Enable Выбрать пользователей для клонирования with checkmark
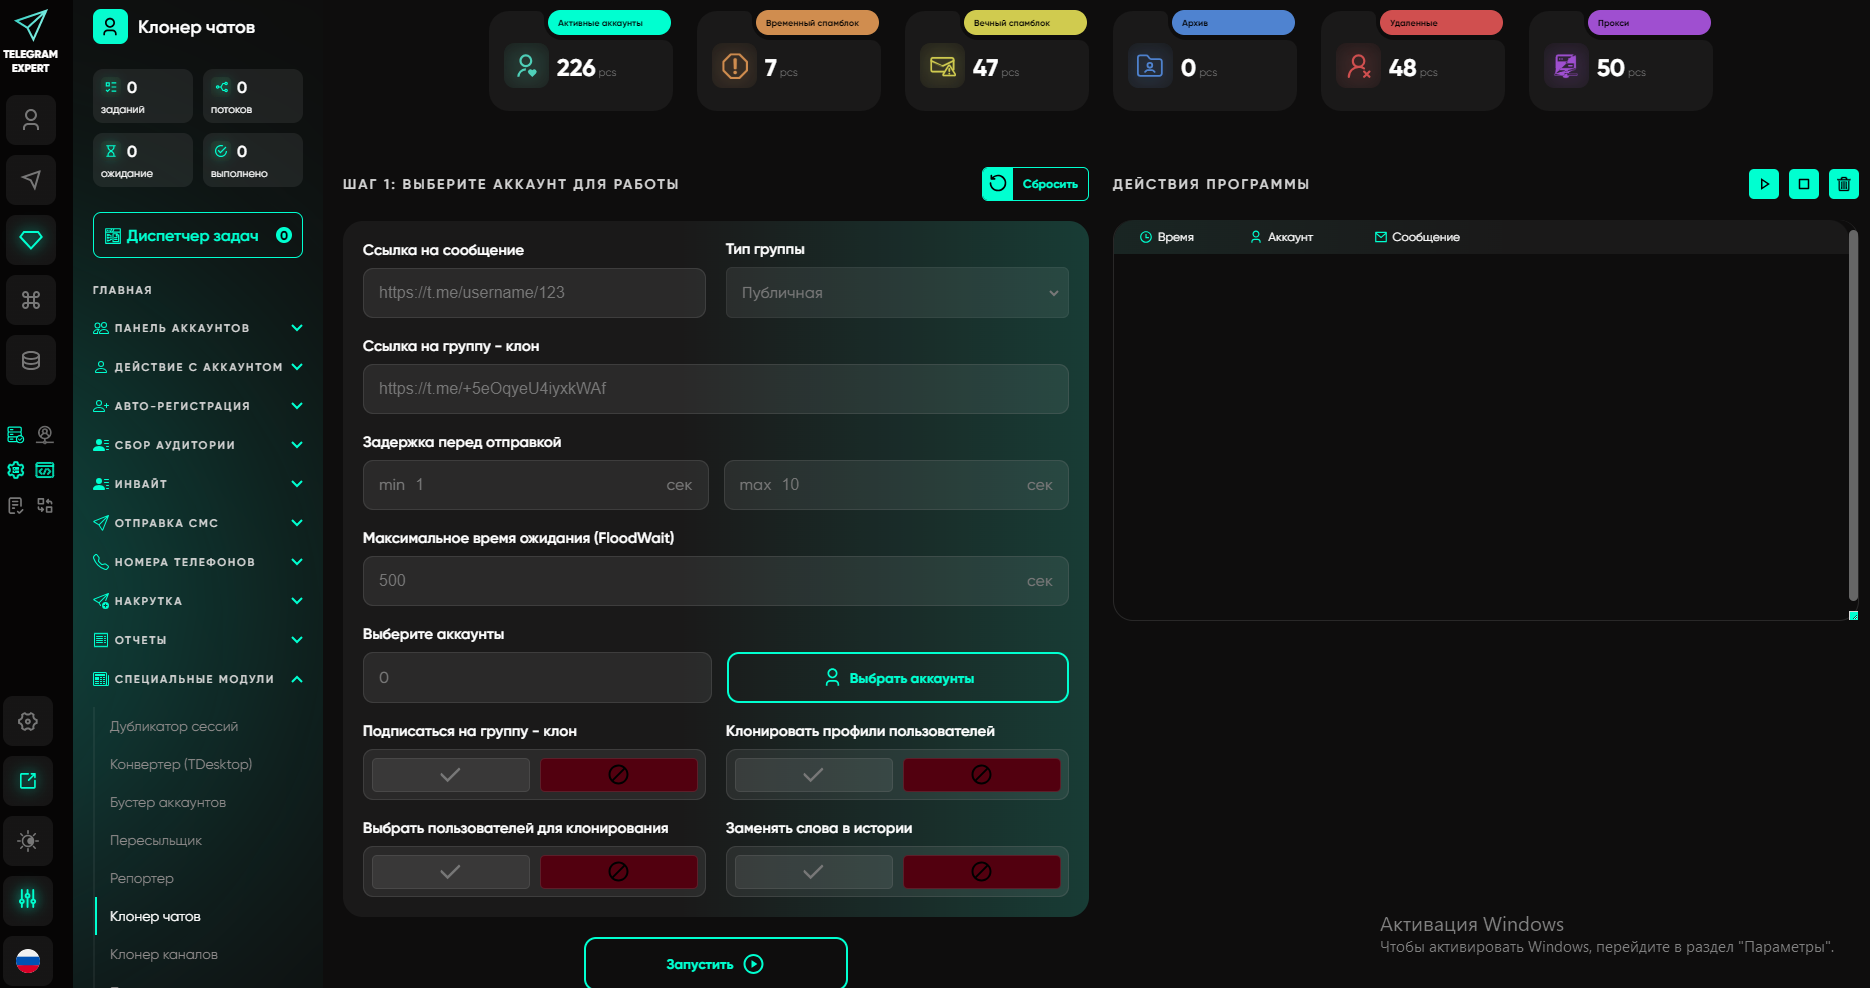The width and height of the screenshot is (1870, 988). tap(451, 872)
